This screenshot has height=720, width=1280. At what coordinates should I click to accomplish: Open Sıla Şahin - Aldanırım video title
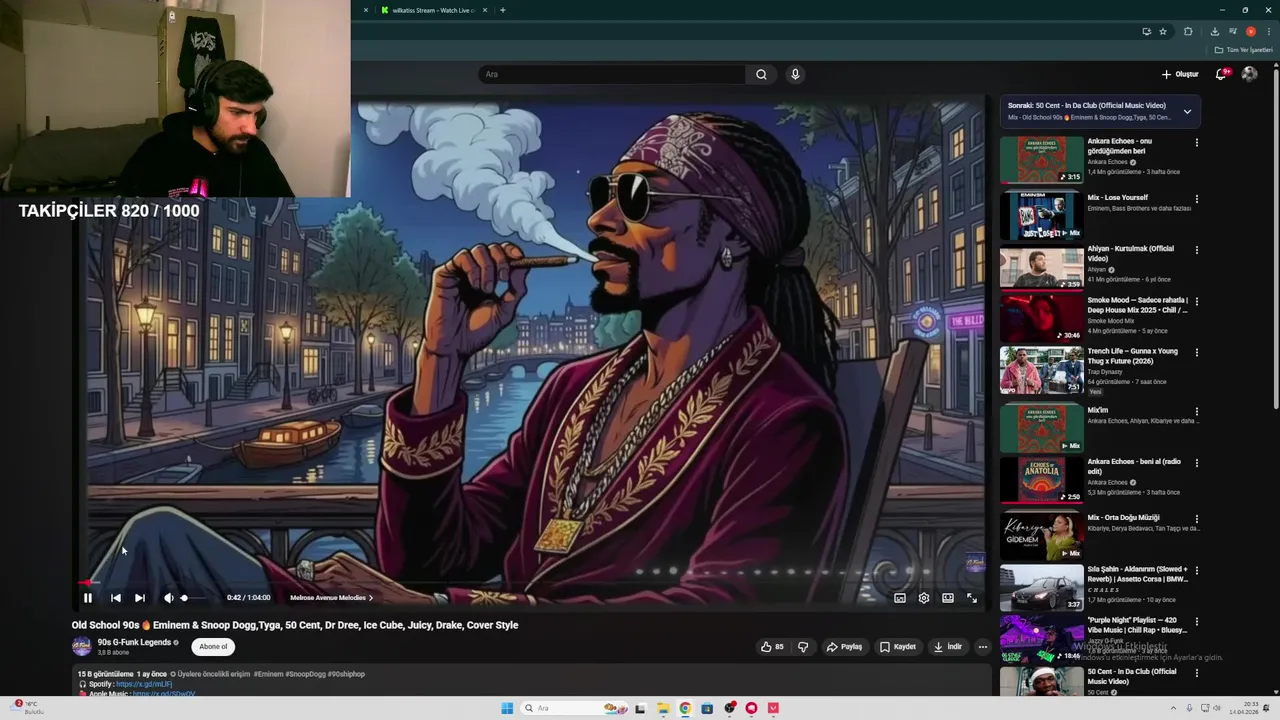point(1138,574)
